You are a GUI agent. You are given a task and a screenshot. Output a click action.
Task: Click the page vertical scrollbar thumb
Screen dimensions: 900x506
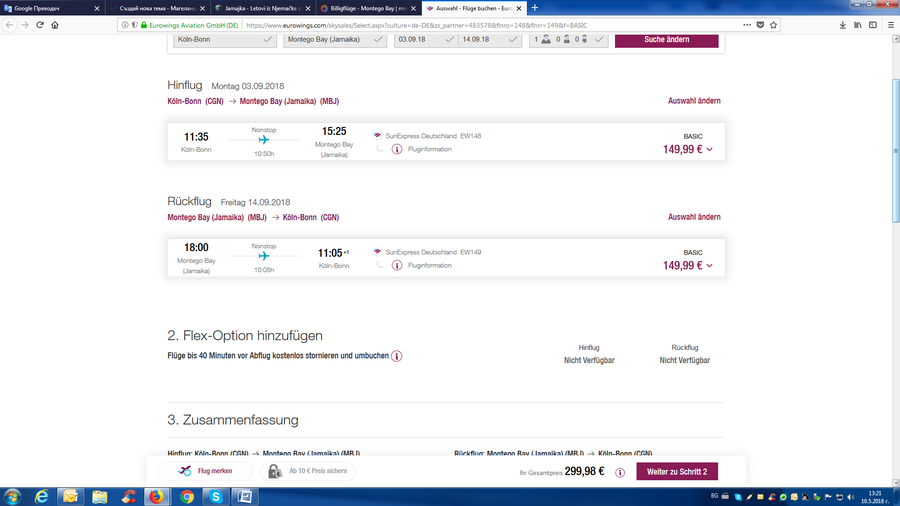pyautogui.click(x=895, y=151)
